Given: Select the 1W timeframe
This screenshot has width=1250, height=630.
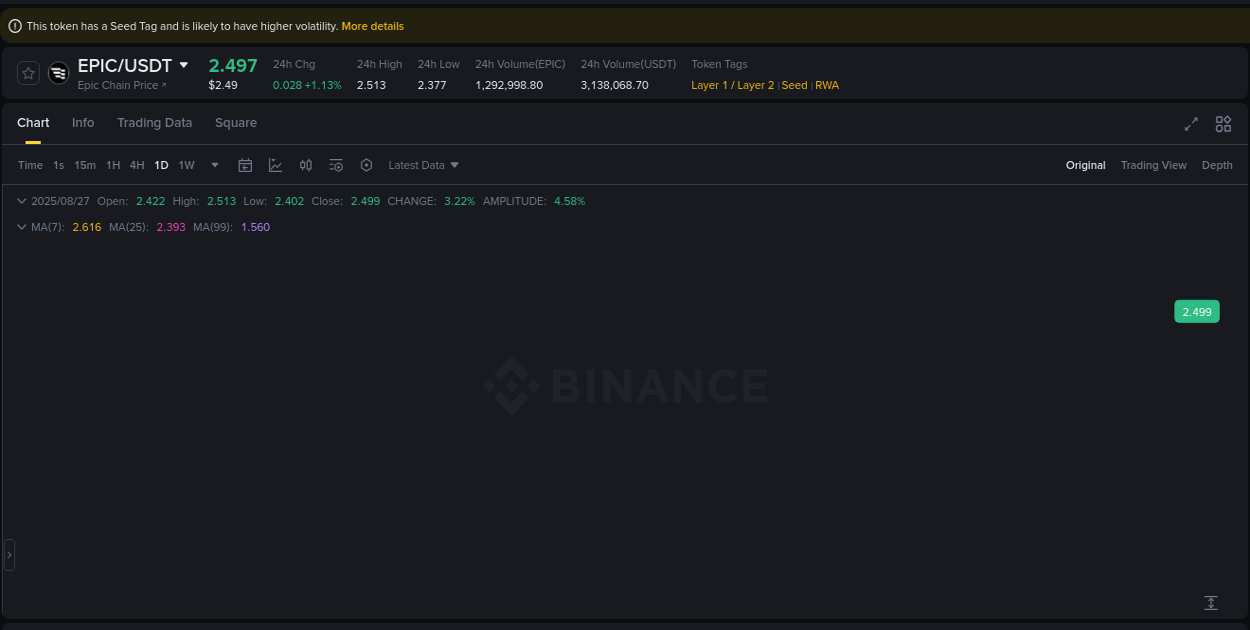Looking at the screenshot, I should pyautogui.click(x=186, y=164).
